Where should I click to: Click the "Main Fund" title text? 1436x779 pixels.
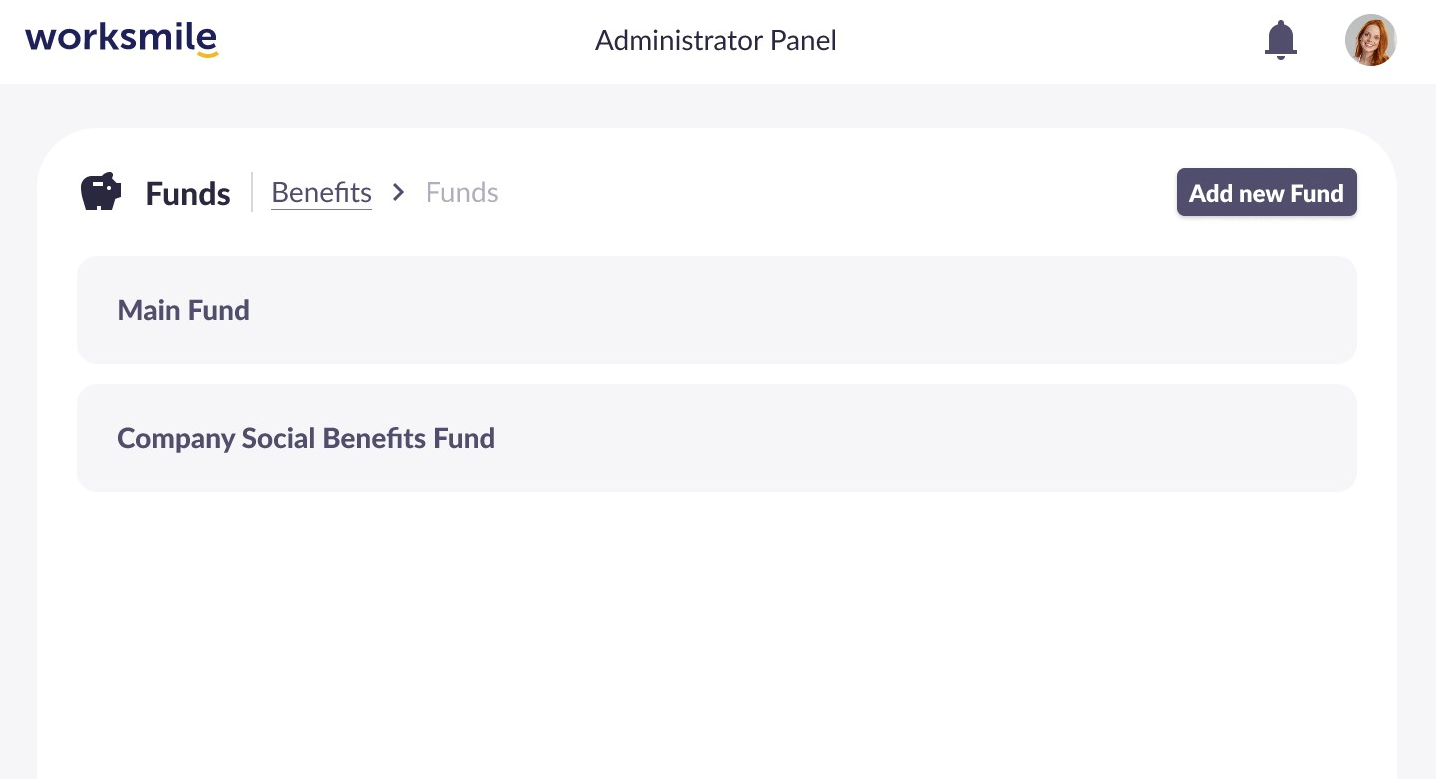184,310
